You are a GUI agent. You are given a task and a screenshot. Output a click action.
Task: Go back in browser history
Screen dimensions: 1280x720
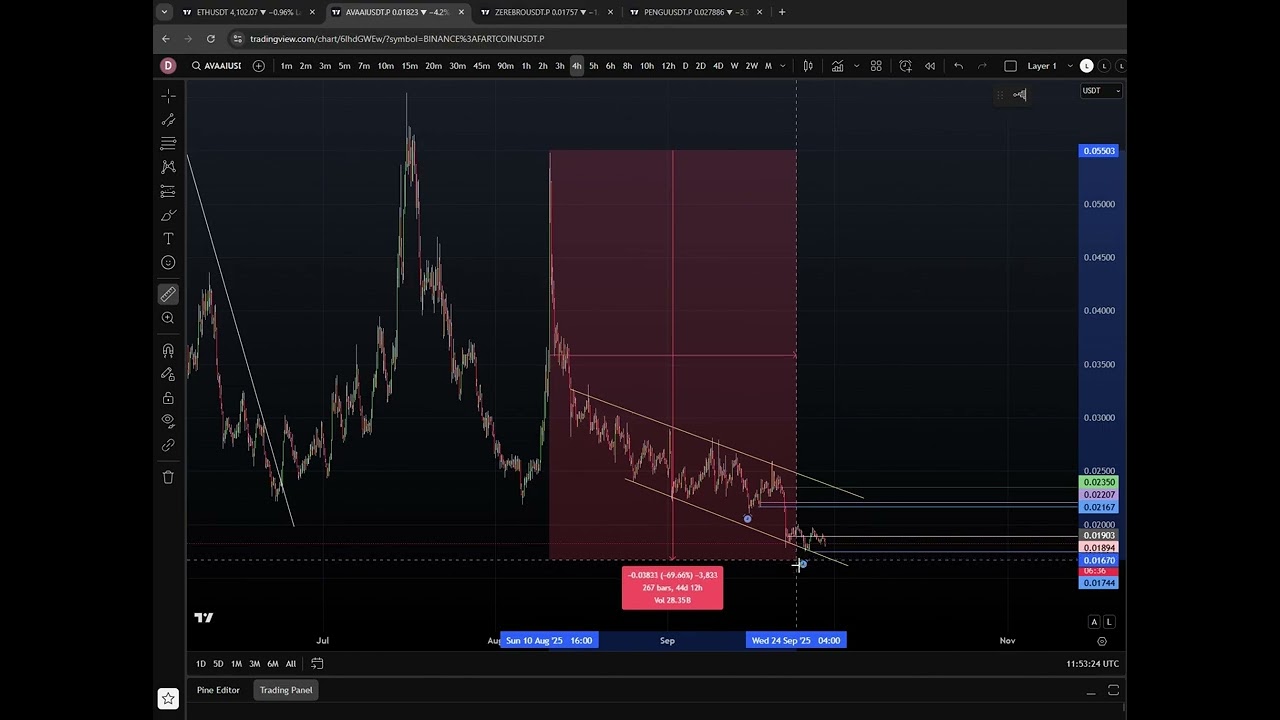(x=165, y=39)
